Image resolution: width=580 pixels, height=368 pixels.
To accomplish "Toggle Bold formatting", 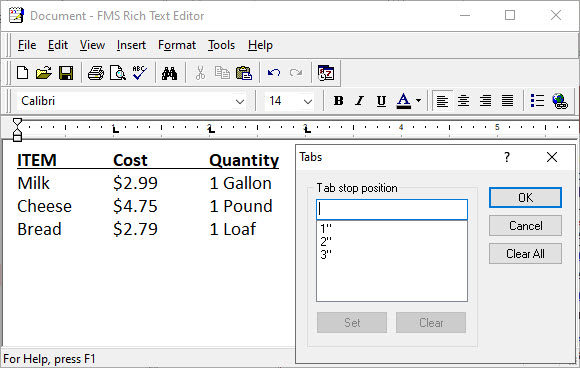I will pyautogui.click(x=338, y=101).
